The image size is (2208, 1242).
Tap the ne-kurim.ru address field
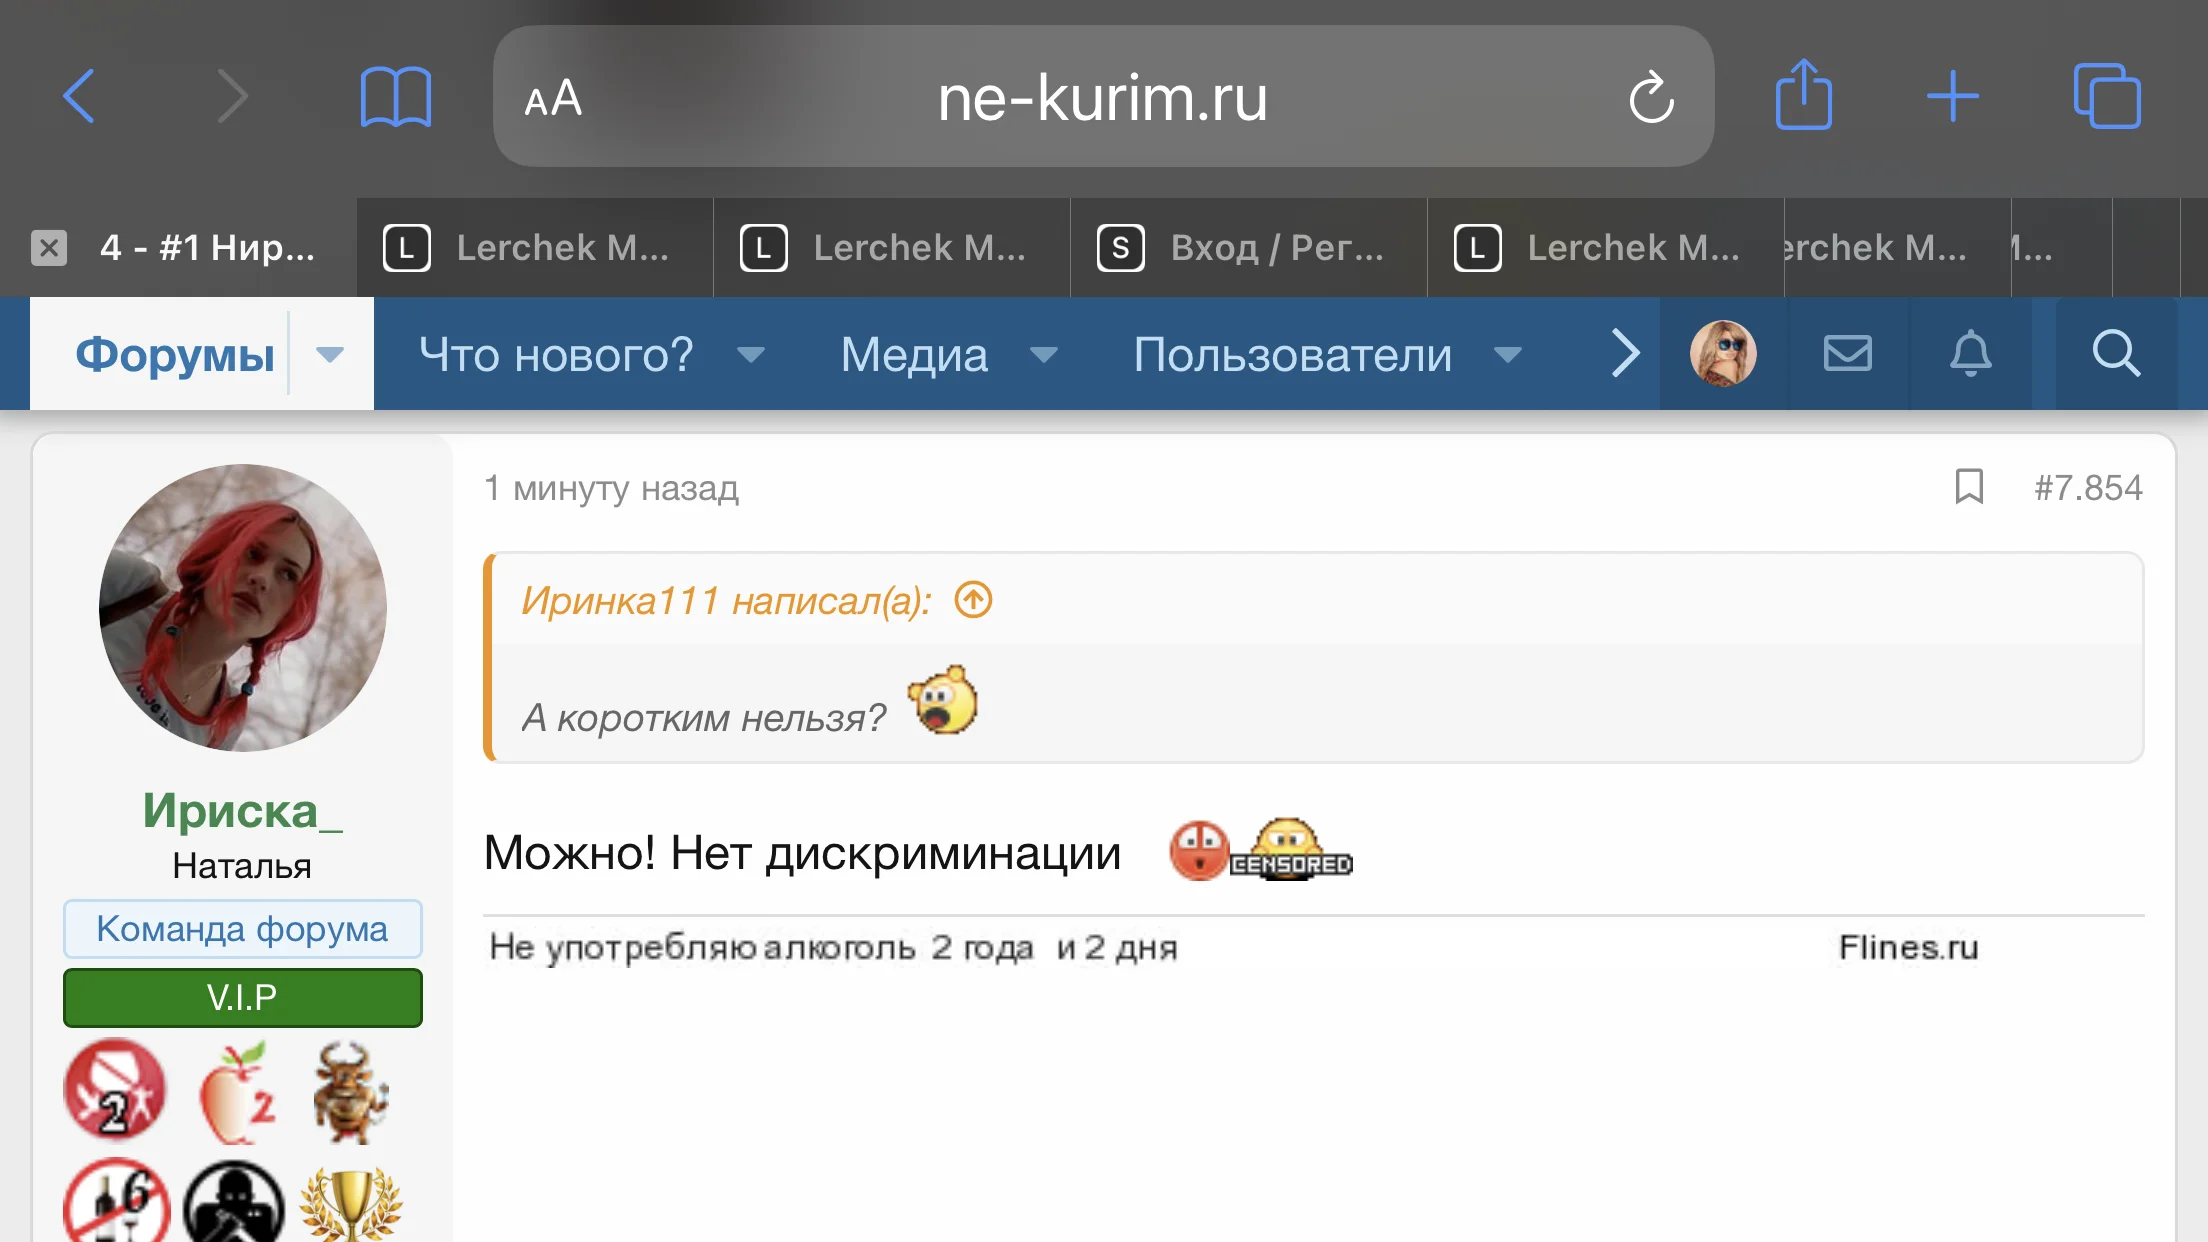click(1102, 97)
